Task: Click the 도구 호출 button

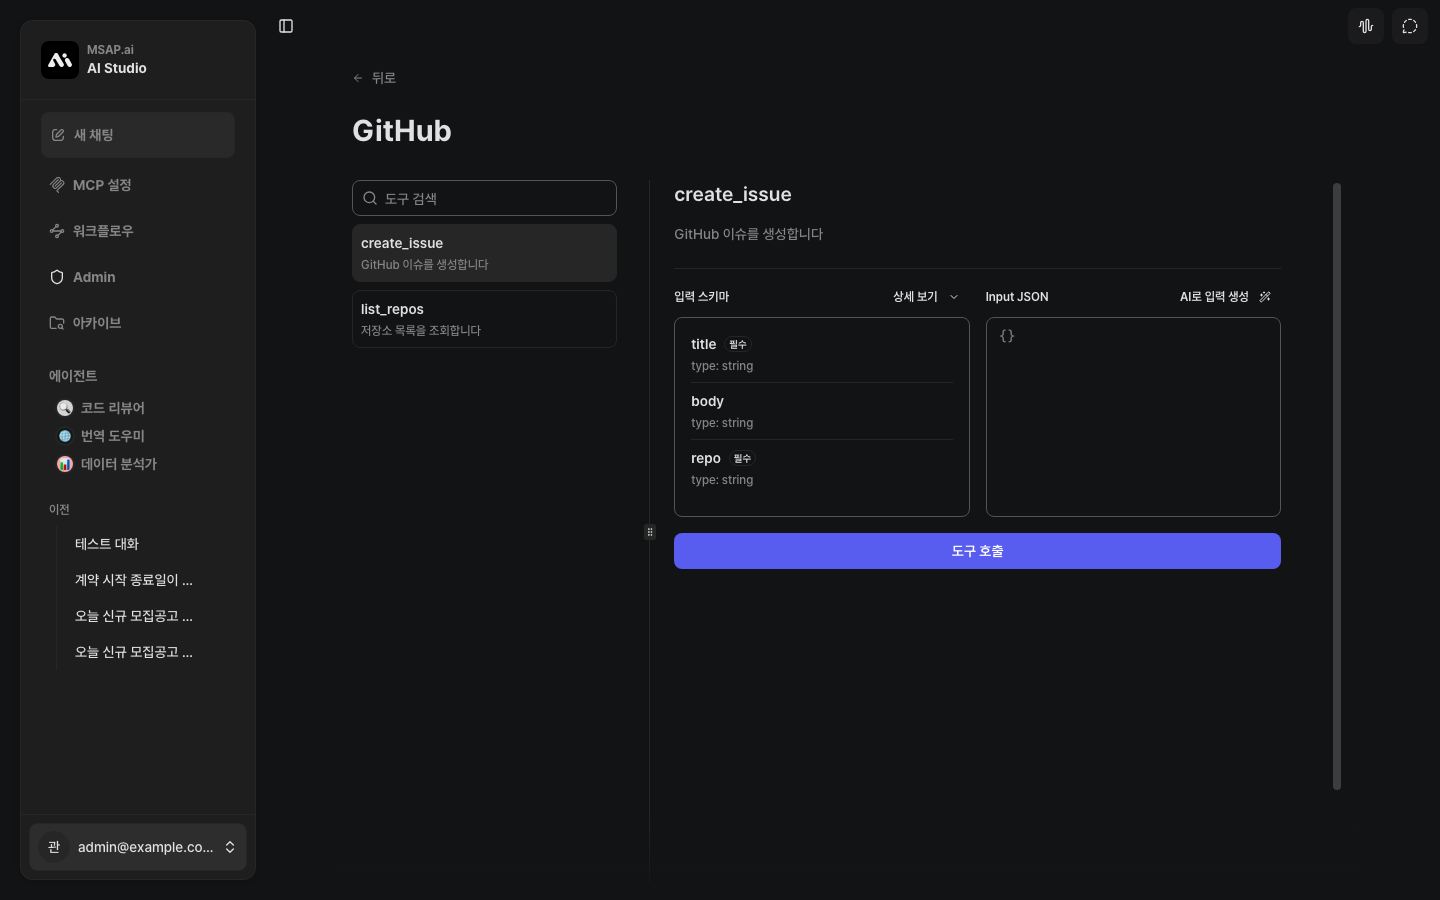Action: [x=977, y=551]
